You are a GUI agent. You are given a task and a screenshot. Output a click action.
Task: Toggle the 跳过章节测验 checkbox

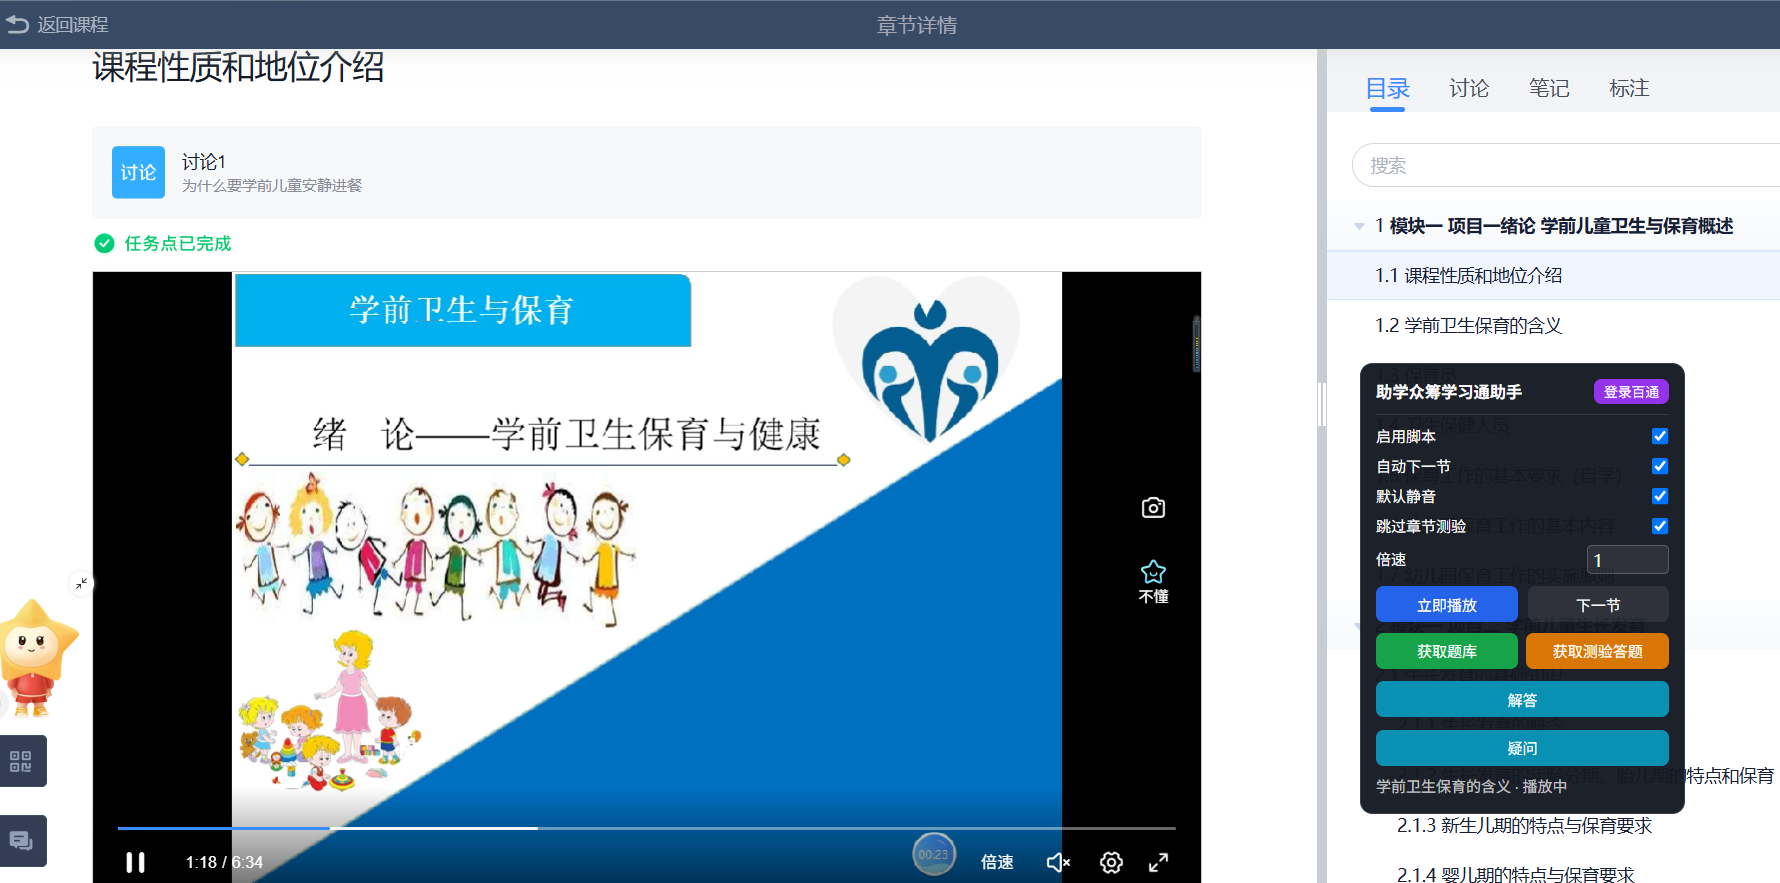tap(1660, 526)
